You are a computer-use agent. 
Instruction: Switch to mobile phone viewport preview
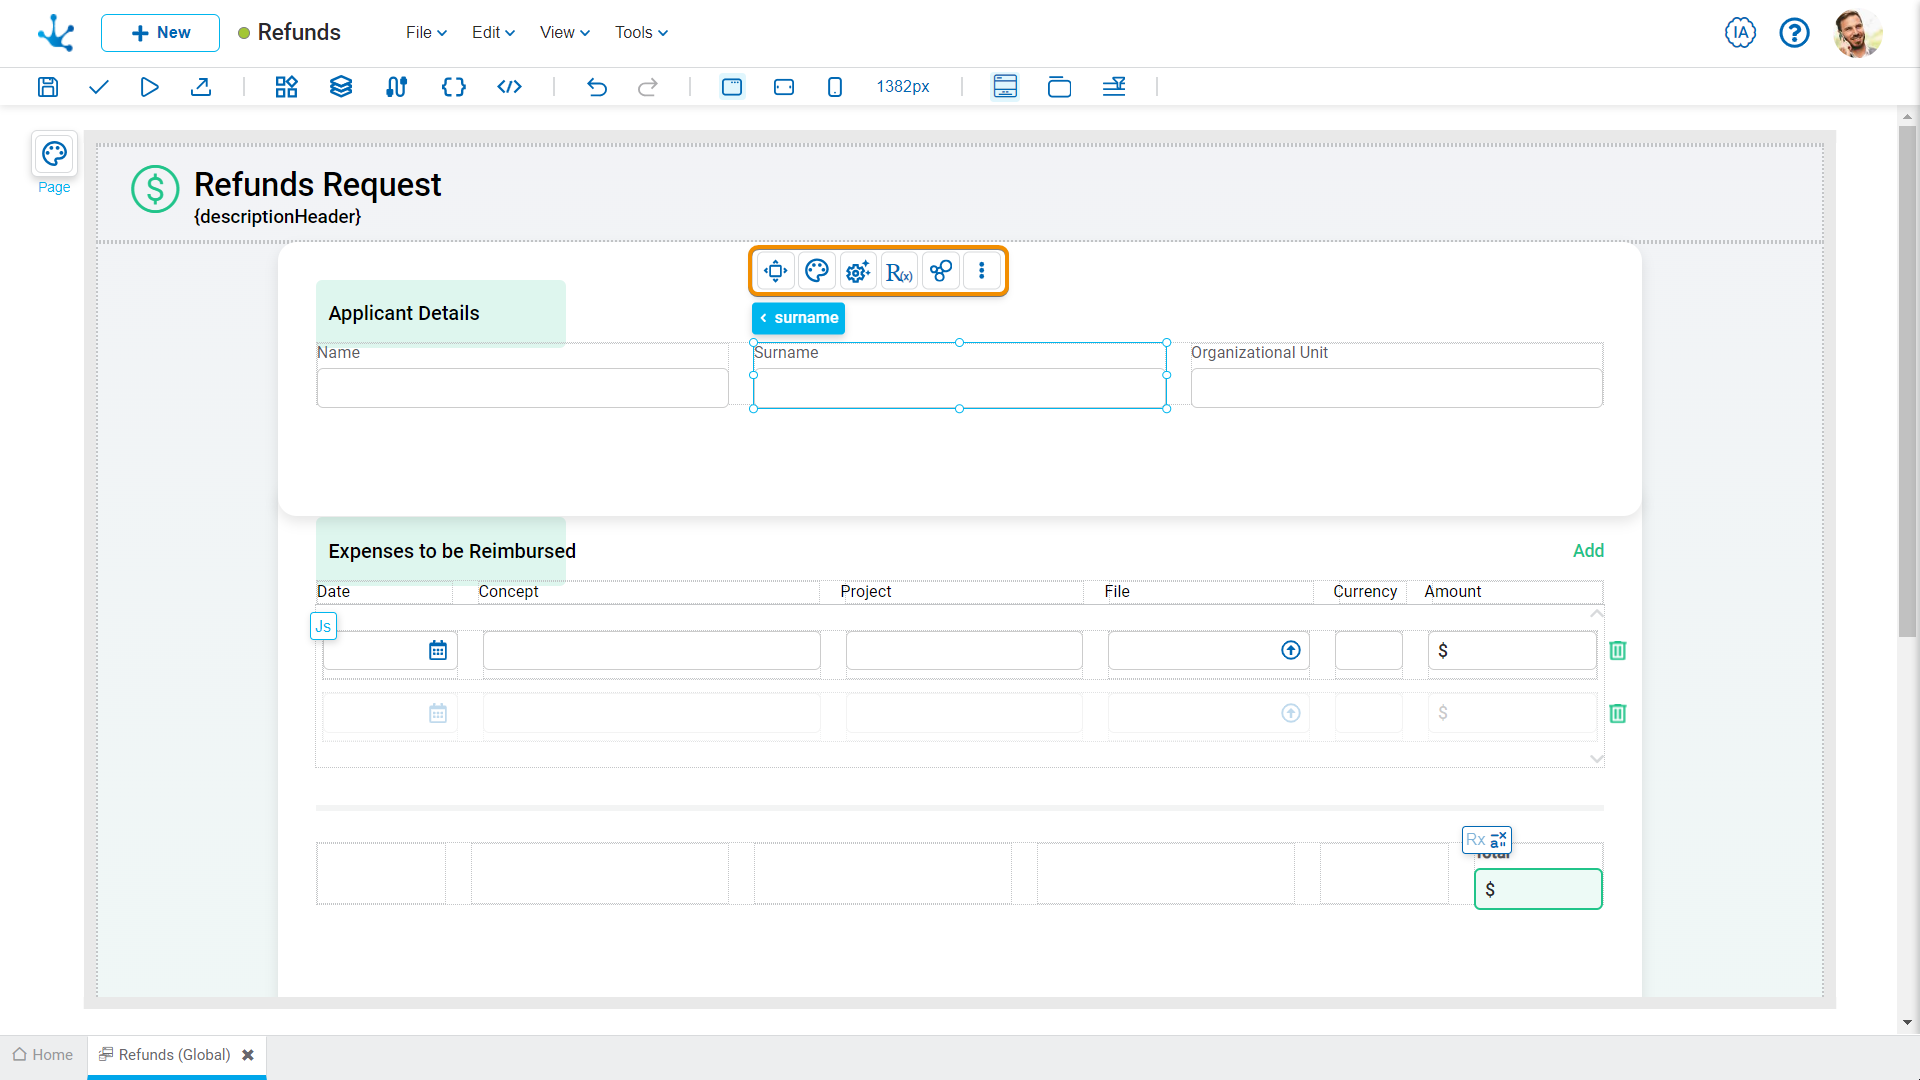[835, 87]
